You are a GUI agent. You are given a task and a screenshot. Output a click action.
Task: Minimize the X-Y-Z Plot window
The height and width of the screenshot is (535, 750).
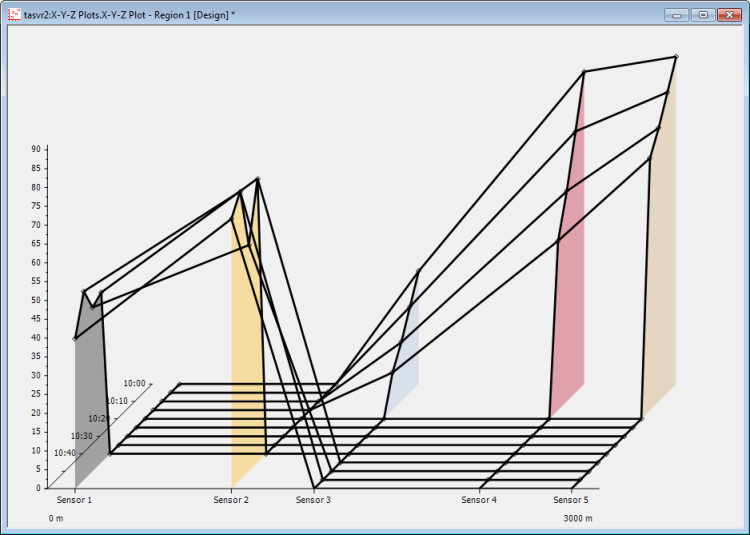click(677, 15)
